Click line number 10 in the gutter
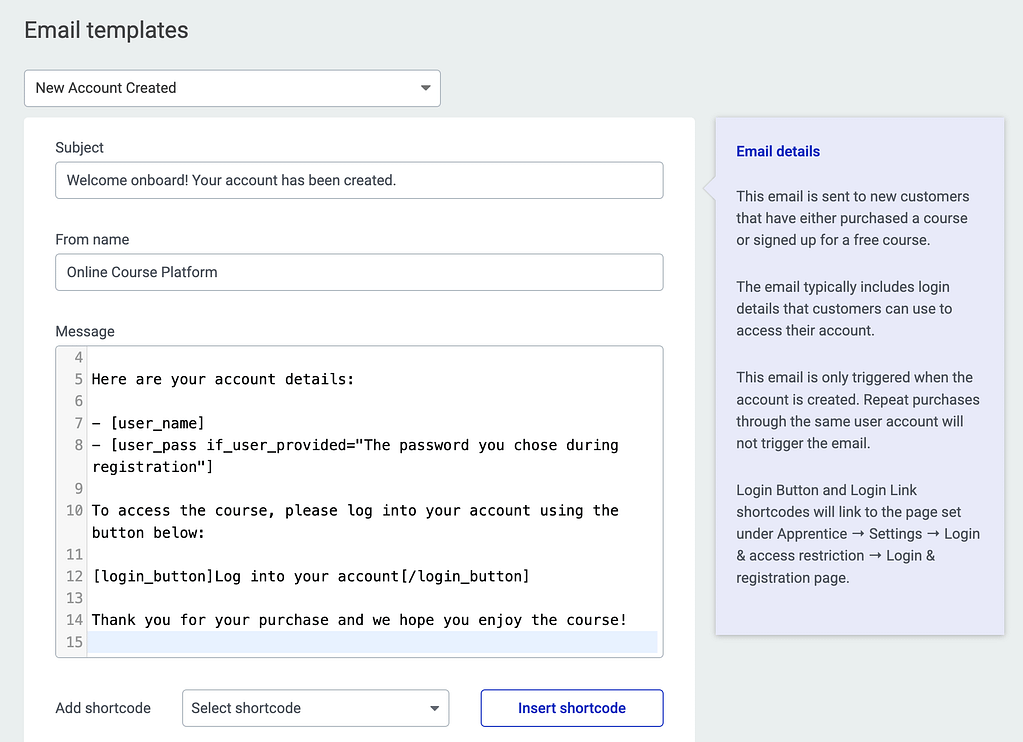Image resolution: width=1023 pixels, height=742 pixels. pos(74,511)
